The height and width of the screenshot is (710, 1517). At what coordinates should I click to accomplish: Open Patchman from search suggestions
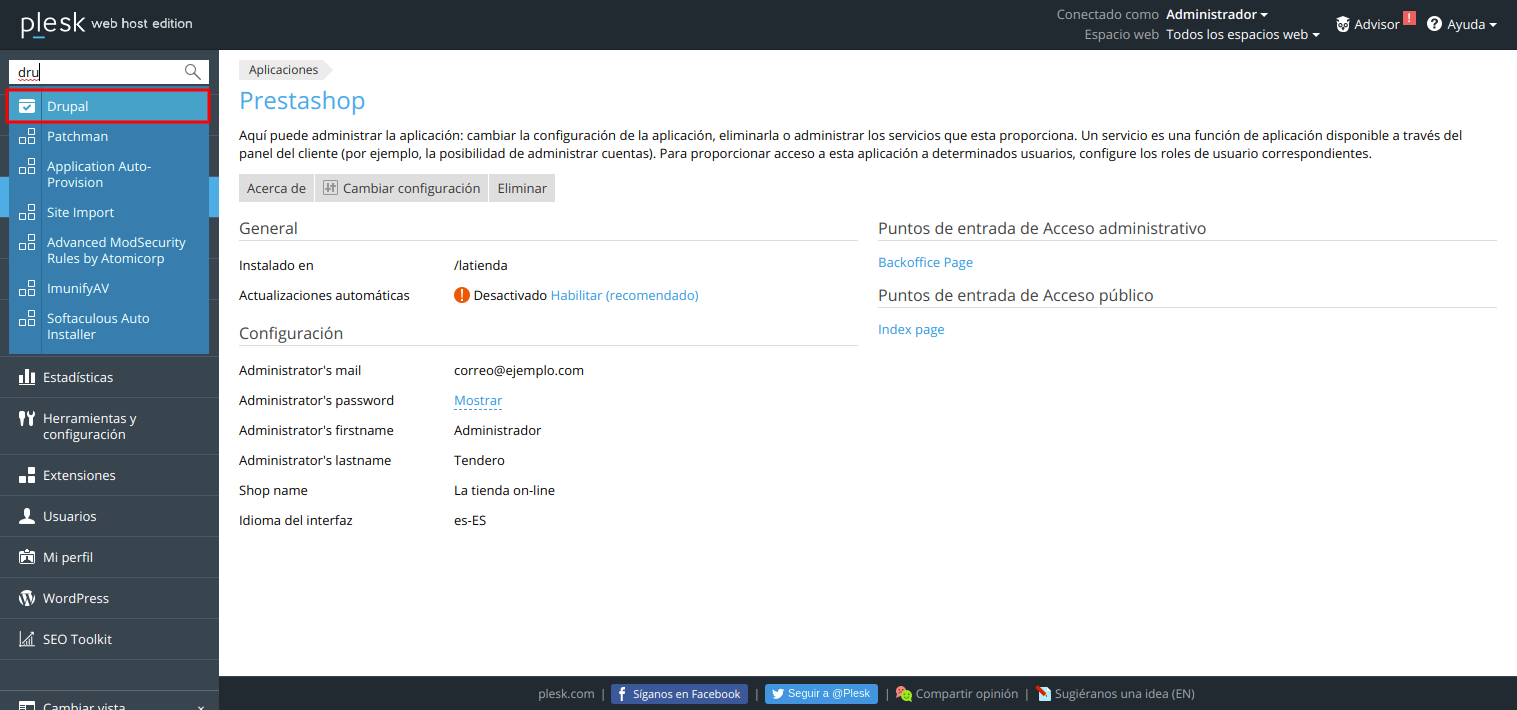click(x=77, y=136)
